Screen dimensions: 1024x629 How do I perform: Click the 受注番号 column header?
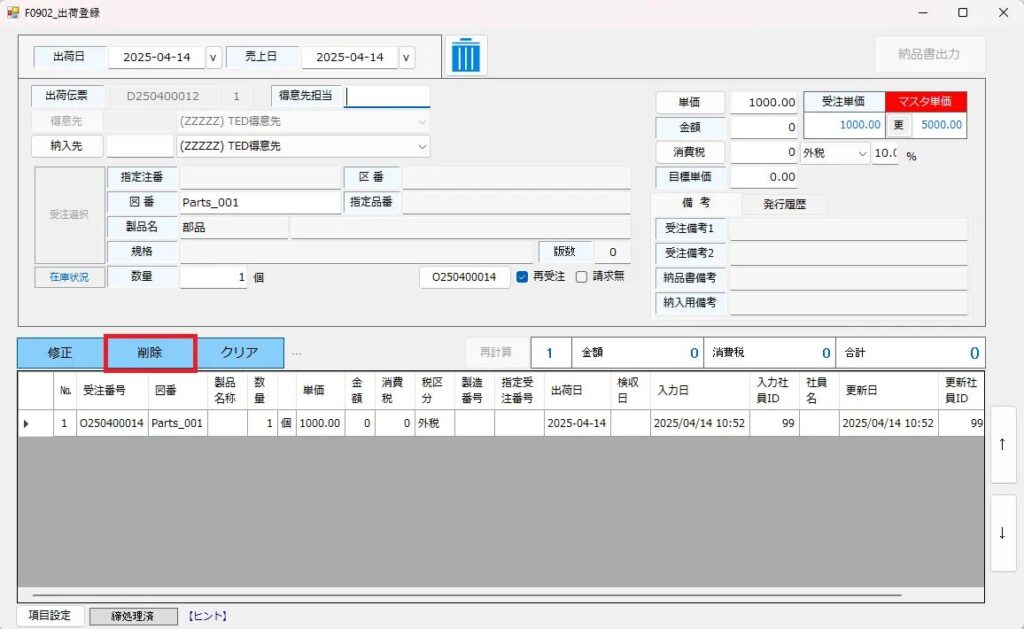tap(112, 391)
